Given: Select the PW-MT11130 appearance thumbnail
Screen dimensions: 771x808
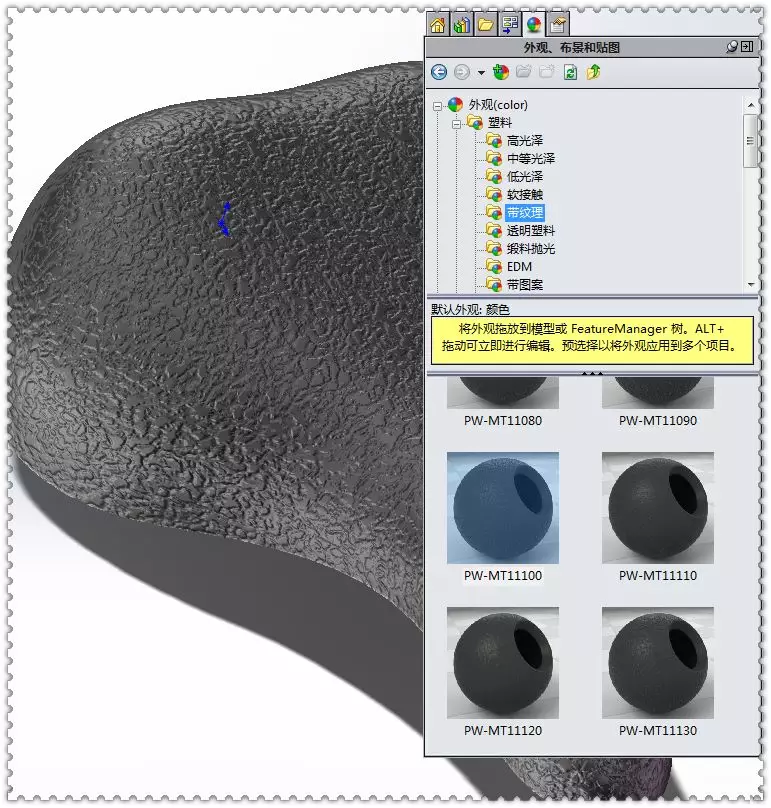Looking at the screenshot, I should (658, 663).
